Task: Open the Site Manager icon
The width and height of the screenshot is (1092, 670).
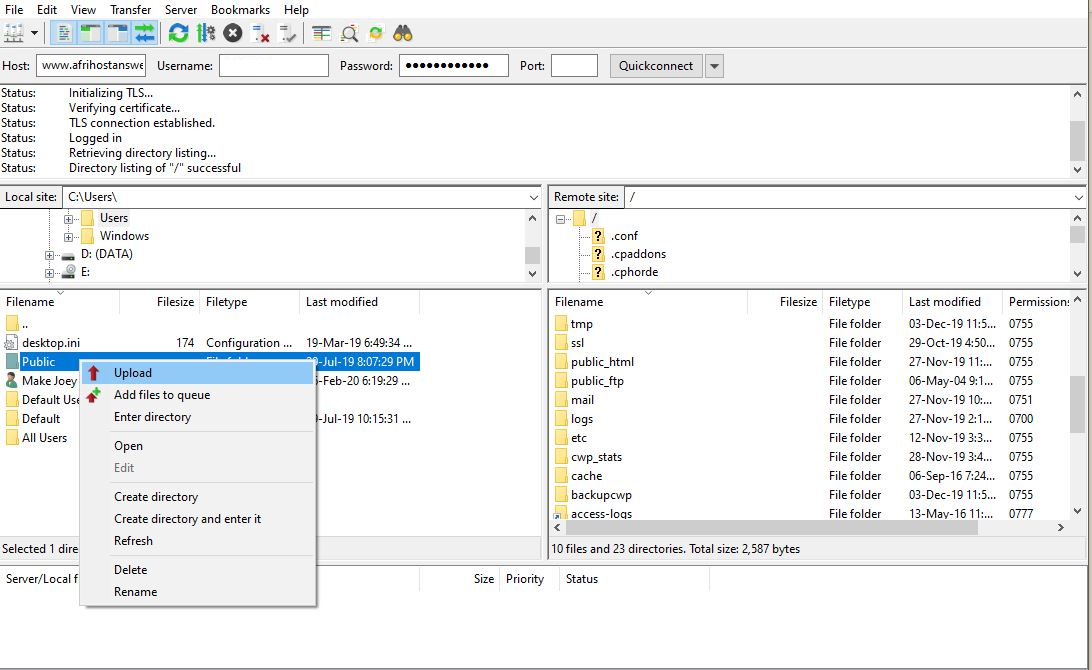Action: (x=14, y=33)
